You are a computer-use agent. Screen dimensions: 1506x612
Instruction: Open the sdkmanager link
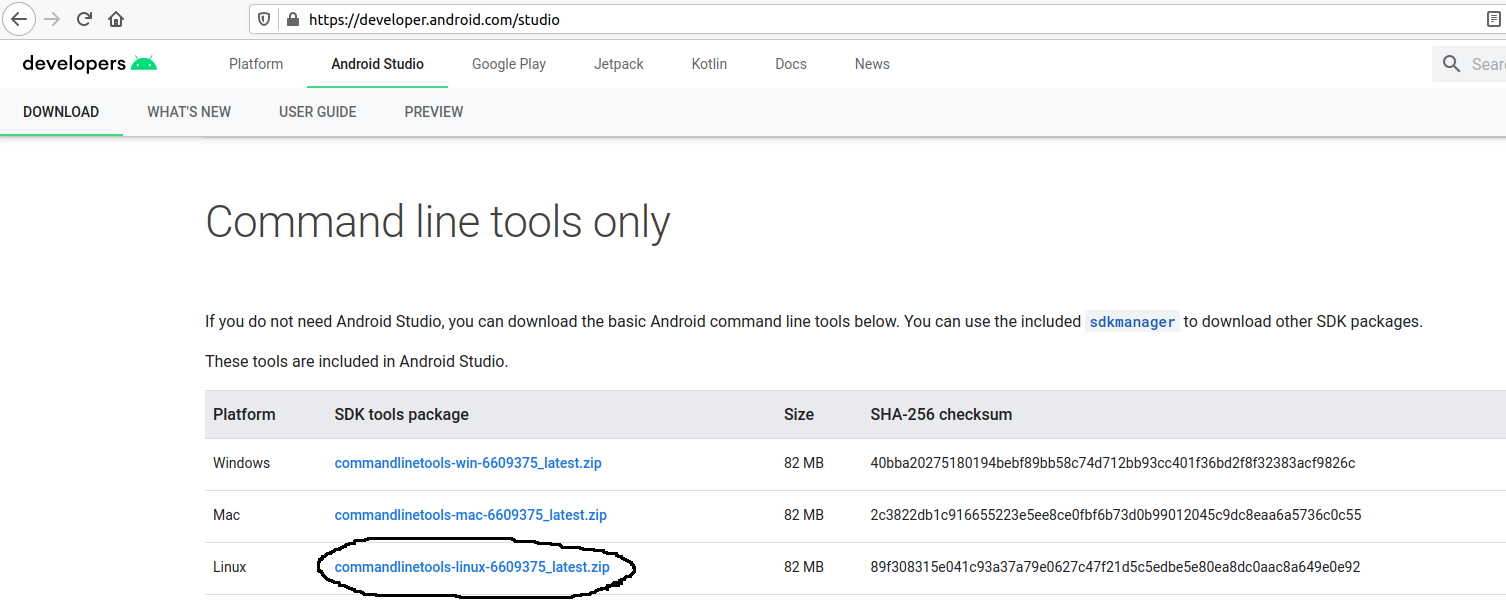(x=1132, y=322)
